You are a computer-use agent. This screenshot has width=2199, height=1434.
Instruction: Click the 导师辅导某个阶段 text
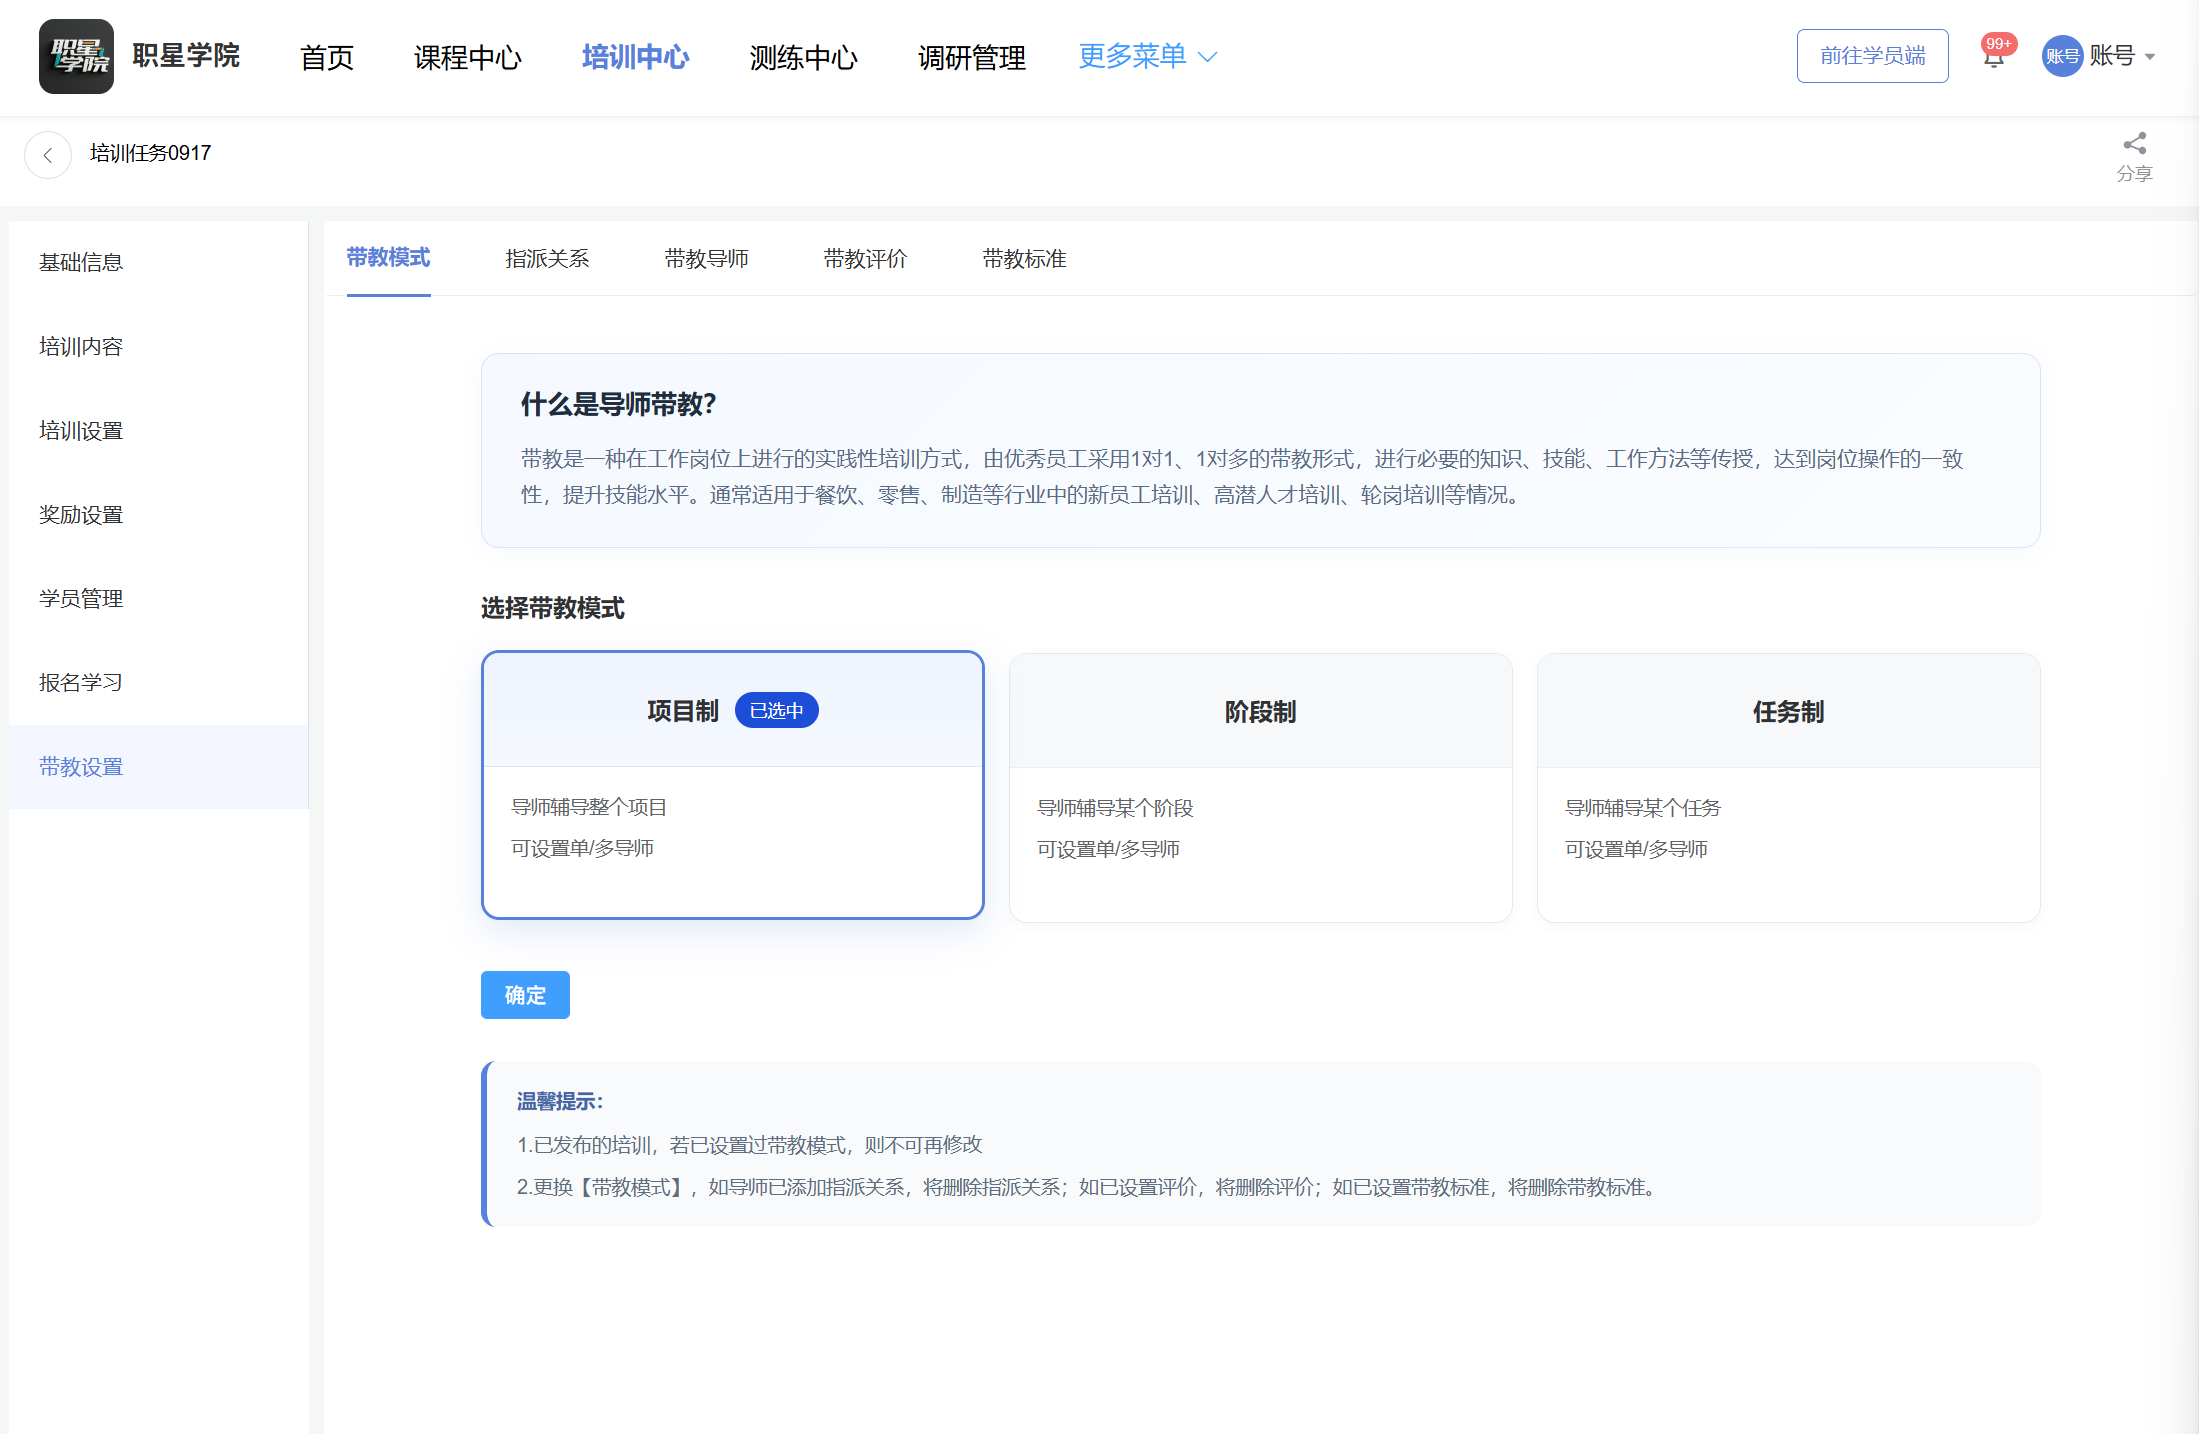(x=1116, y=808)
